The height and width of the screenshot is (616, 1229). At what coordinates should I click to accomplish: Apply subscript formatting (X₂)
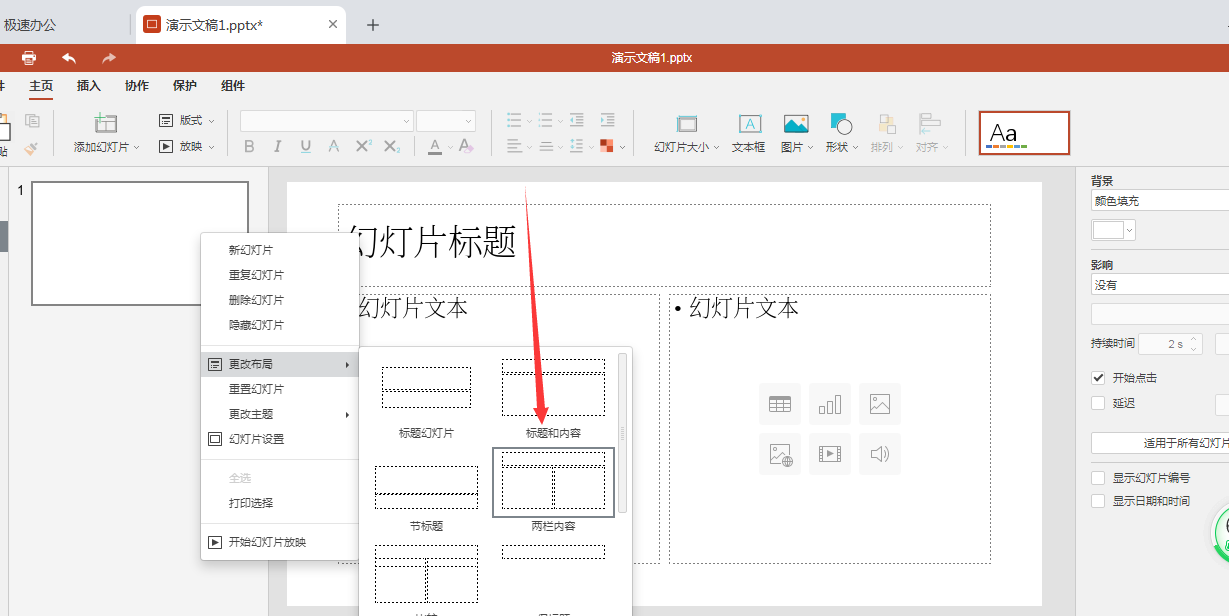(392, 147)
